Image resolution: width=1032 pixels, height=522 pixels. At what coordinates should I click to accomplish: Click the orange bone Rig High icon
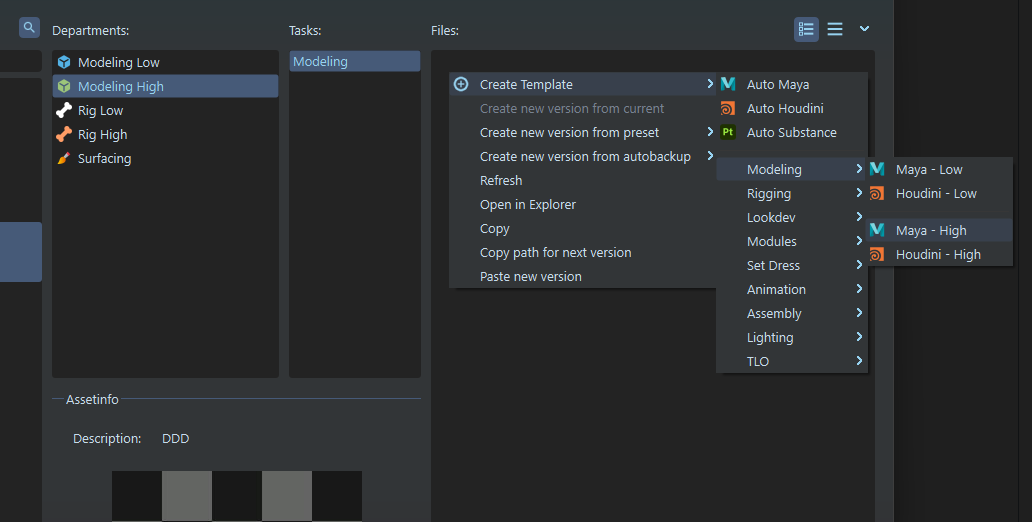click(64, 135)
